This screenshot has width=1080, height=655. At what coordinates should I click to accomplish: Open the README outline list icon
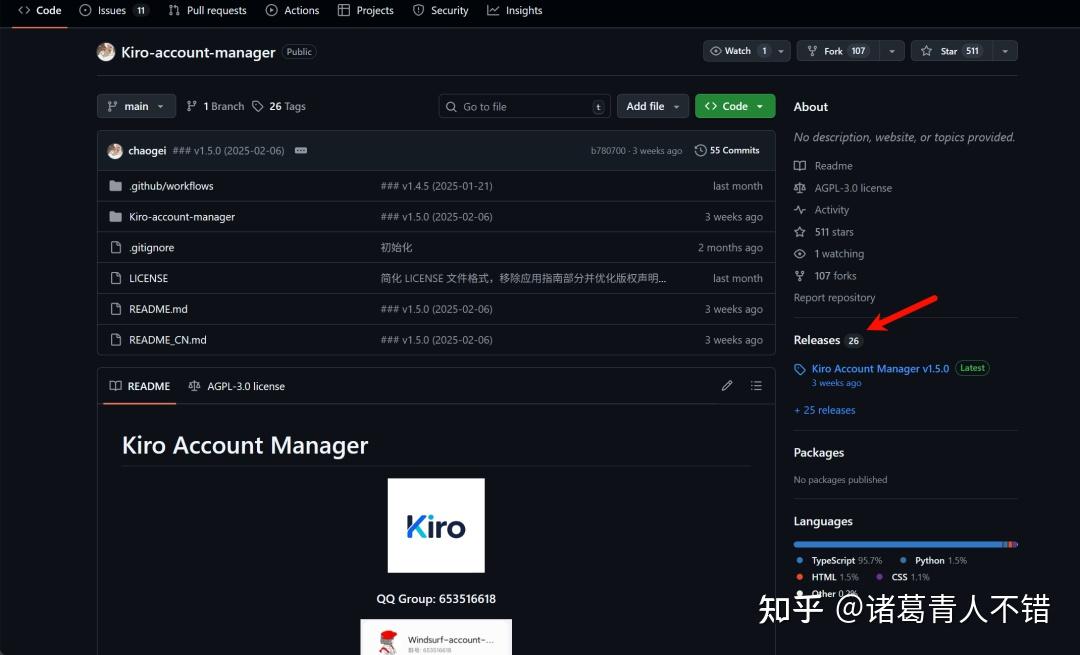(x=756, y=386)
